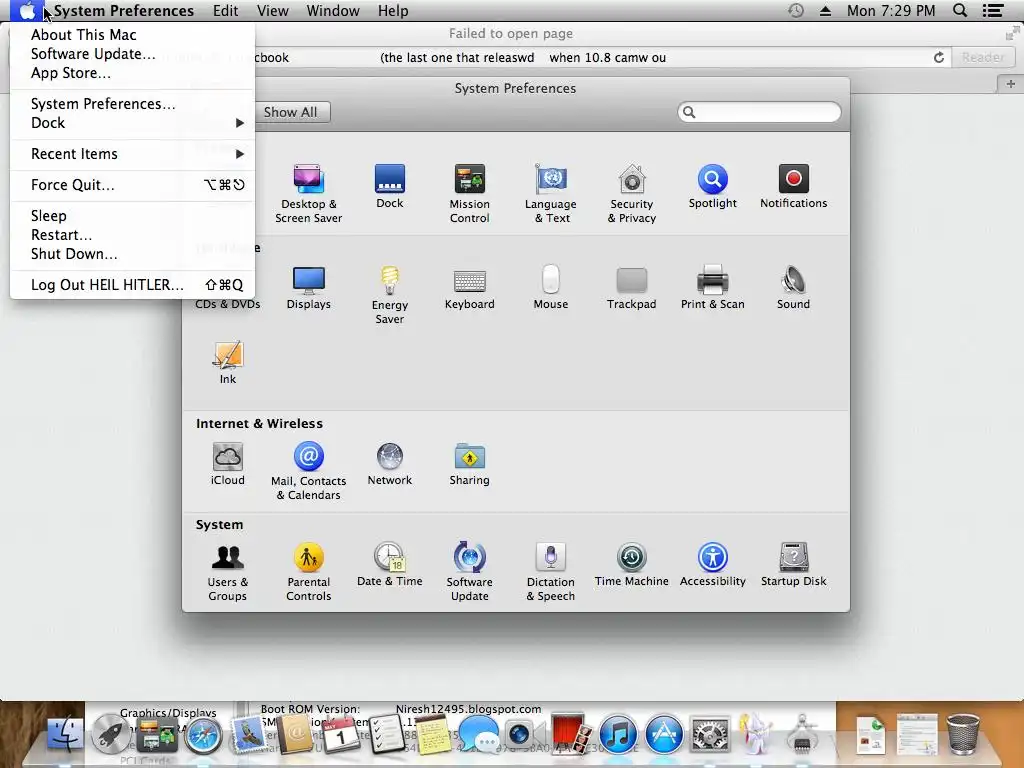
Task: Open App Store from the Dock
Action: [x=664, y=735]
